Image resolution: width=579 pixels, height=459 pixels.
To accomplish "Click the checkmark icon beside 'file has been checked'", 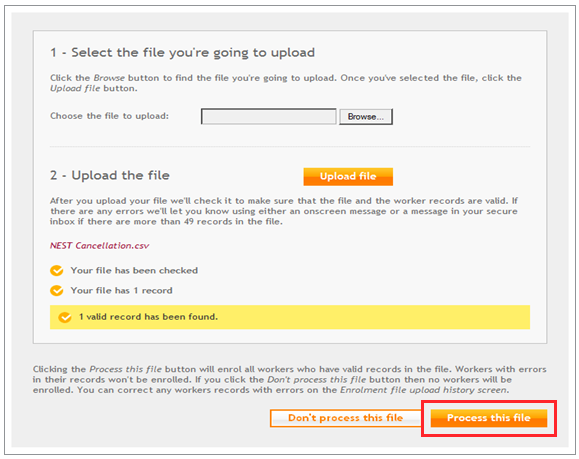I will click(x=56, y=271).
